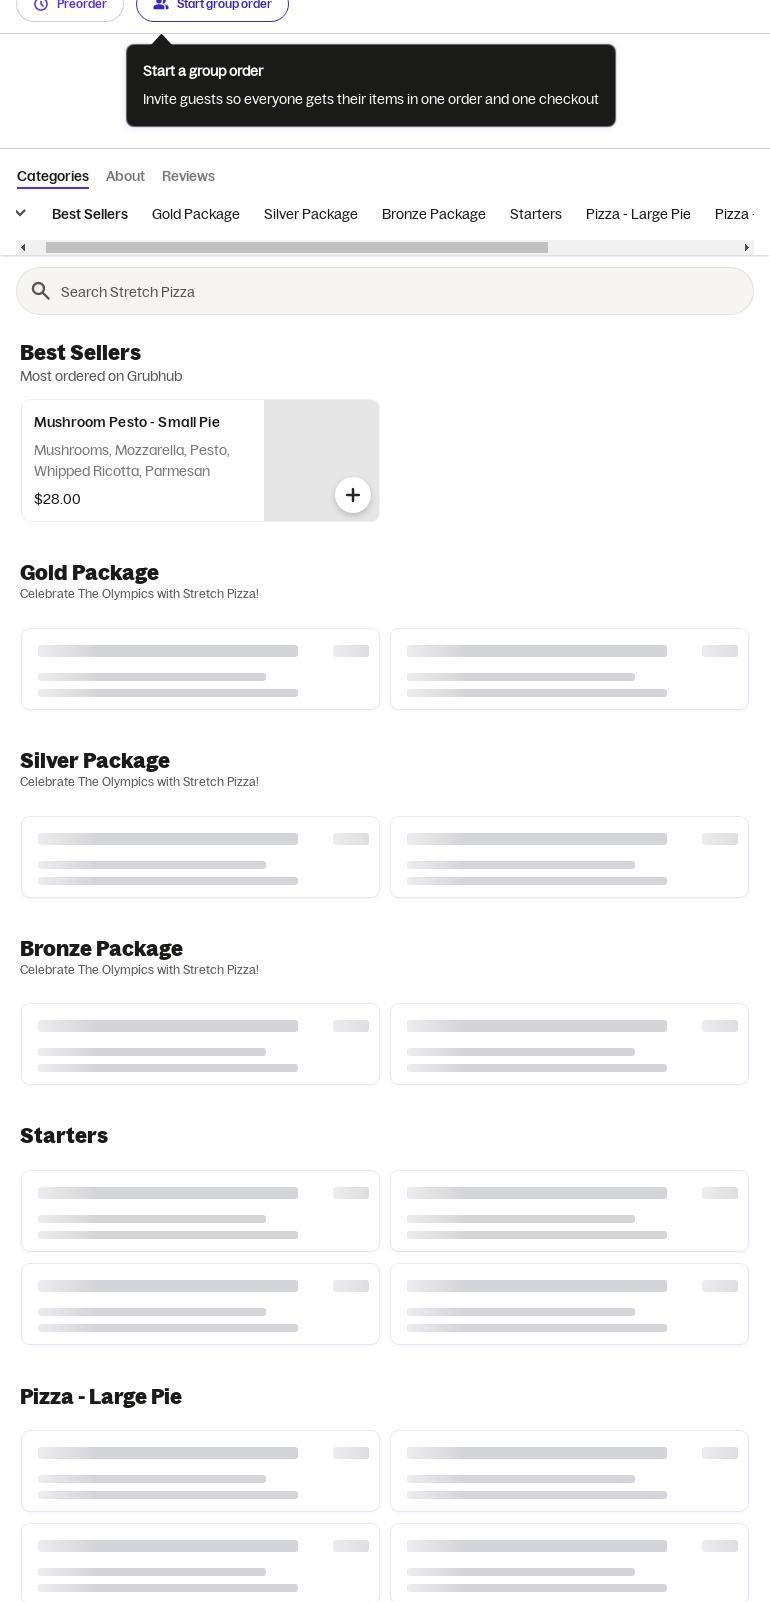Click Starters in the category navigation
This screenshot has height=1602, width=770.
[535, 213]
